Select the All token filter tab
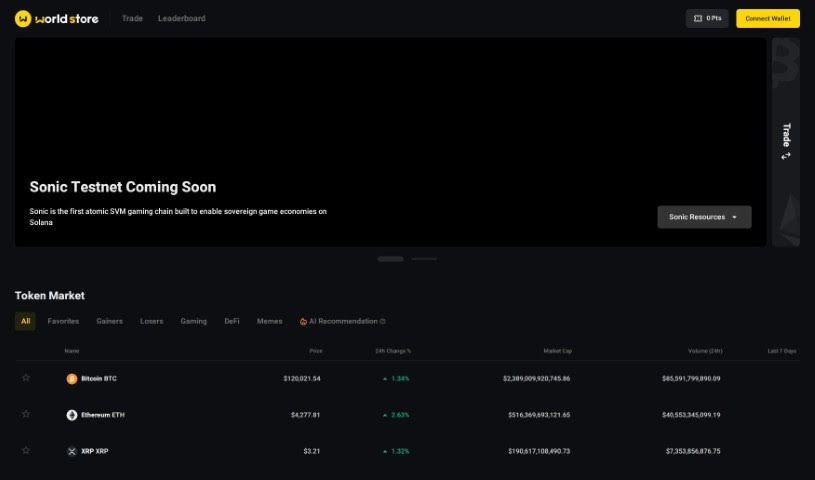The width and height of the screenshot is (815, 480). tap(25, 321)
